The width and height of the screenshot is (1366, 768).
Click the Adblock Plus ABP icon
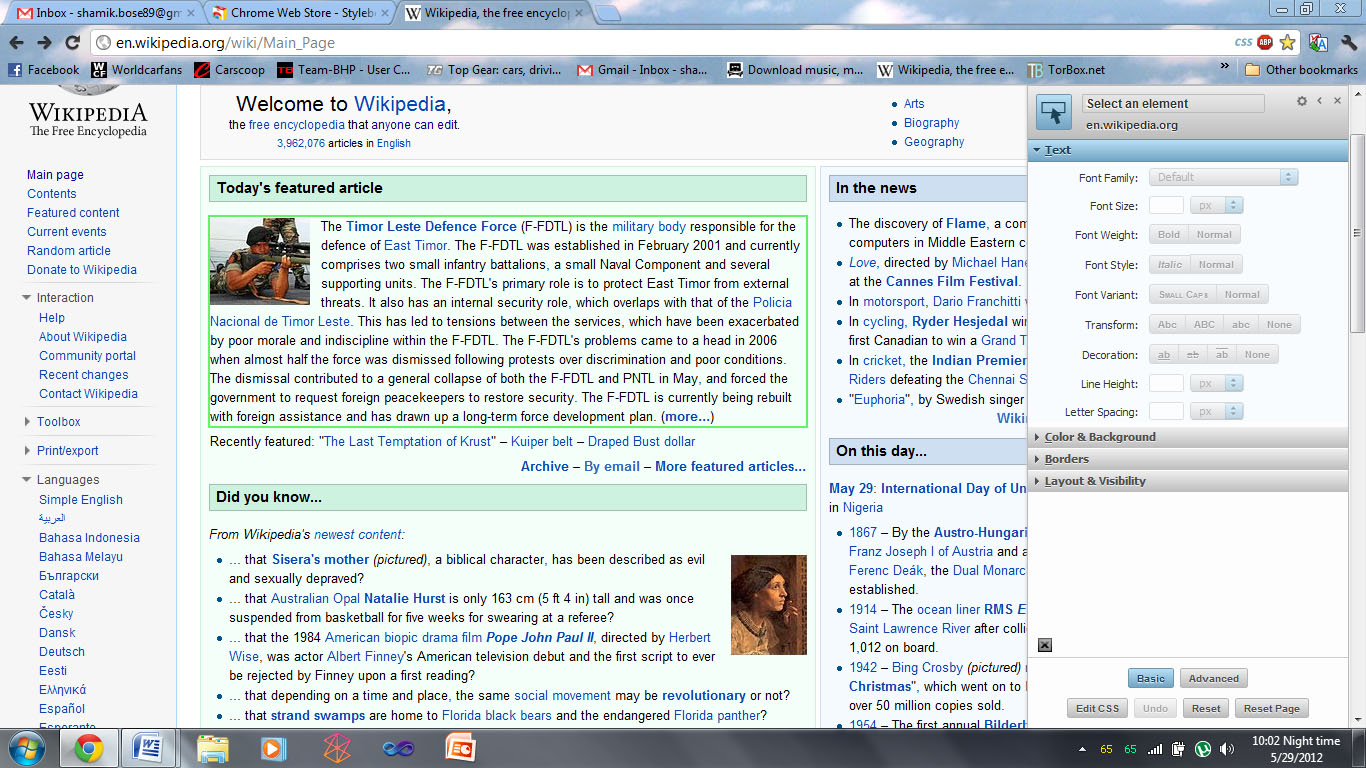[x=1265, y=42]
